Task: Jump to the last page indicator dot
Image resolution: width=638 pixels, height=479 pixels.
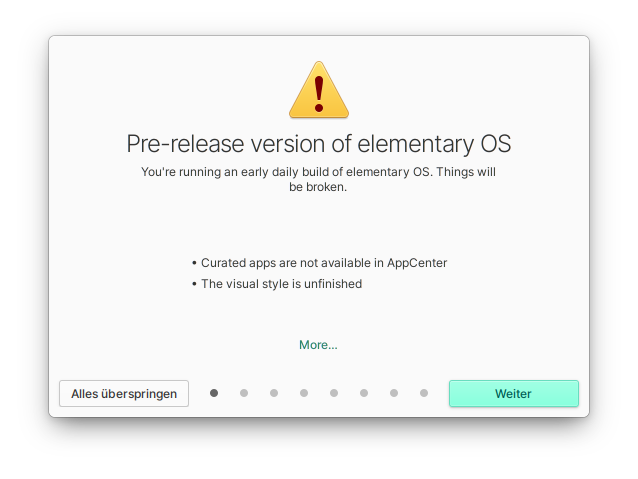Action: 424,393
